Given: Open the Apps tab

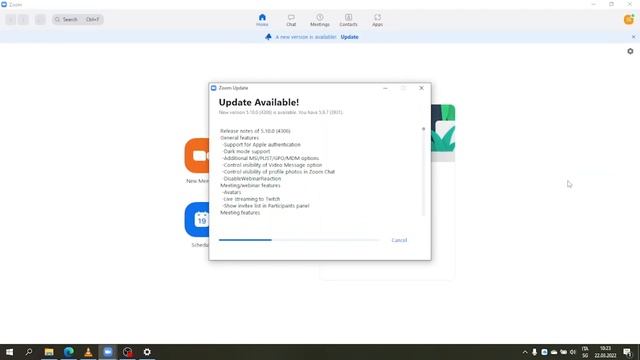Looking at the screenshot, I should [x=377, y=20].
